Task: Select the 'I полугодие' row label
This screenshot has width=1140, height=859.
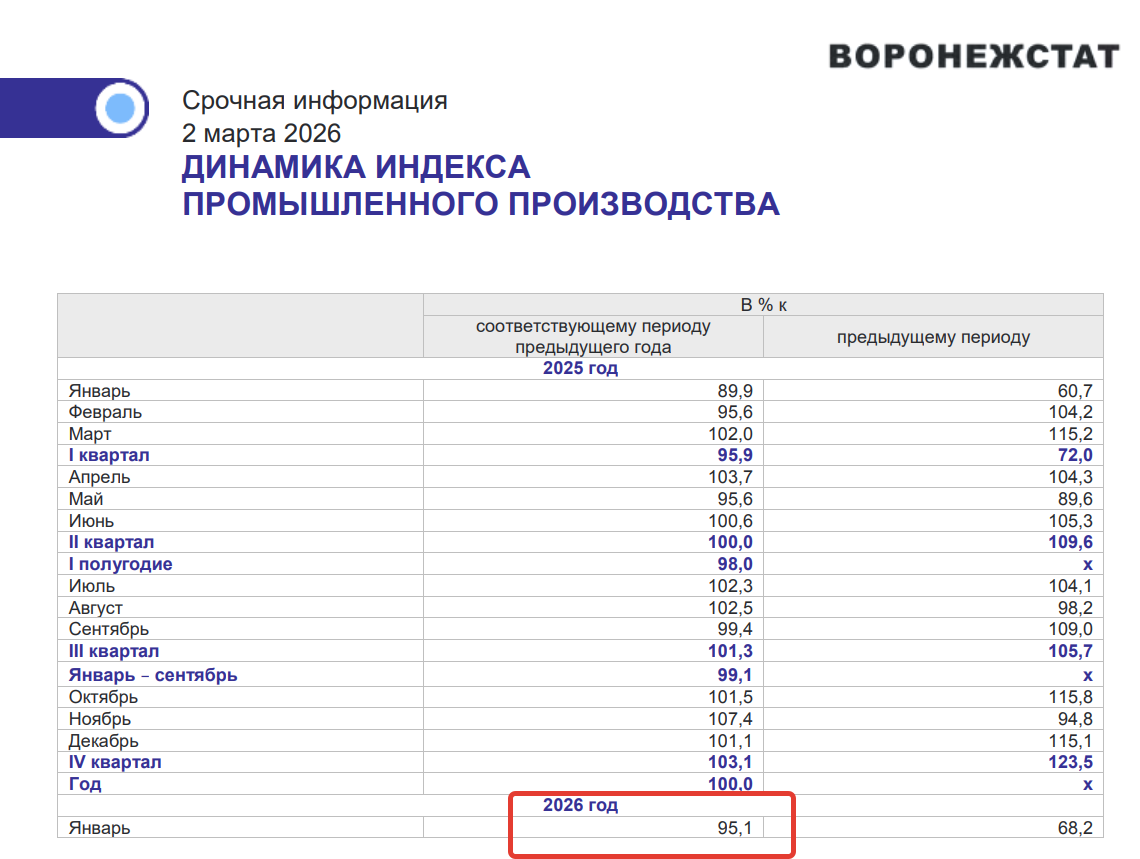Action: [120, 564]
